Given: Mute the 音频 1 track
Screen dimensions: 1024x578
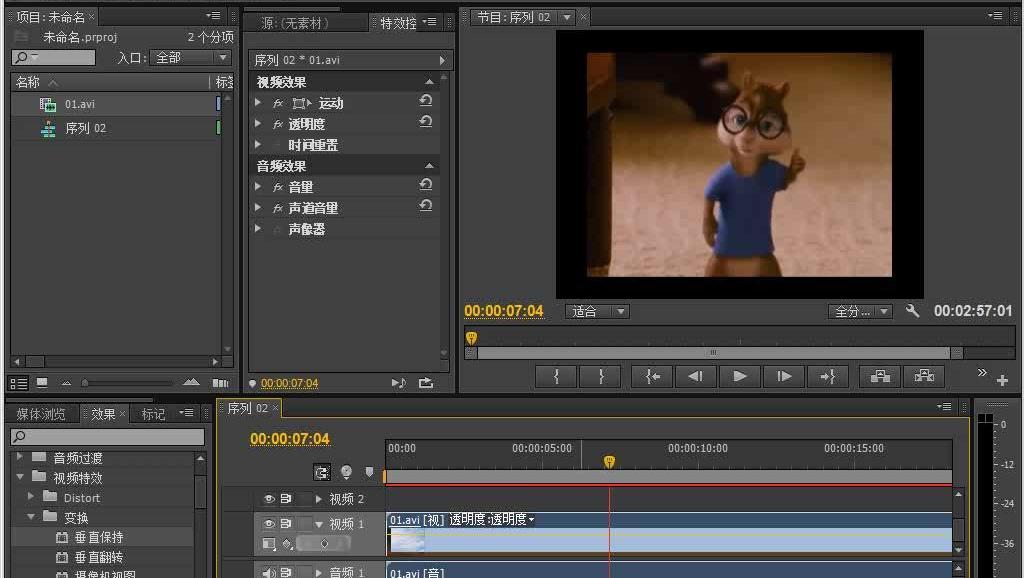Looking at the screenshot, I should click(268, 573).
